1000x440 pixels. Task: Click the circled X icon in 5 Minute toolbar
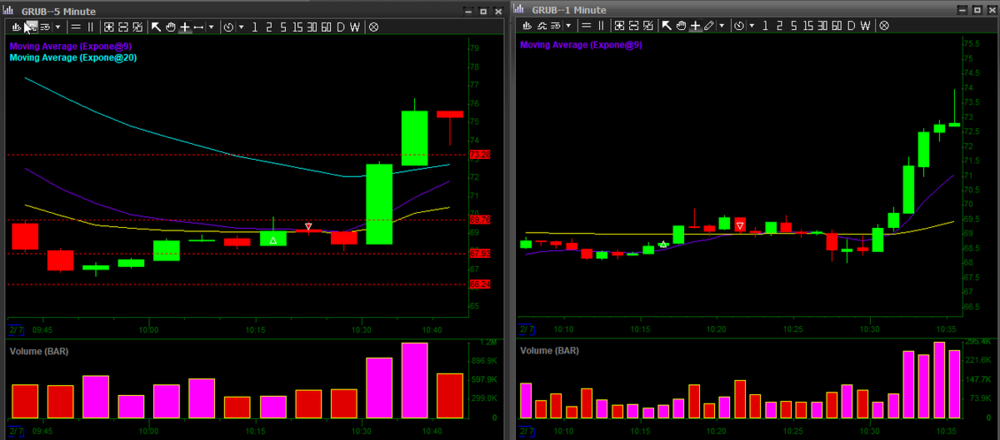tap(373, 27)
